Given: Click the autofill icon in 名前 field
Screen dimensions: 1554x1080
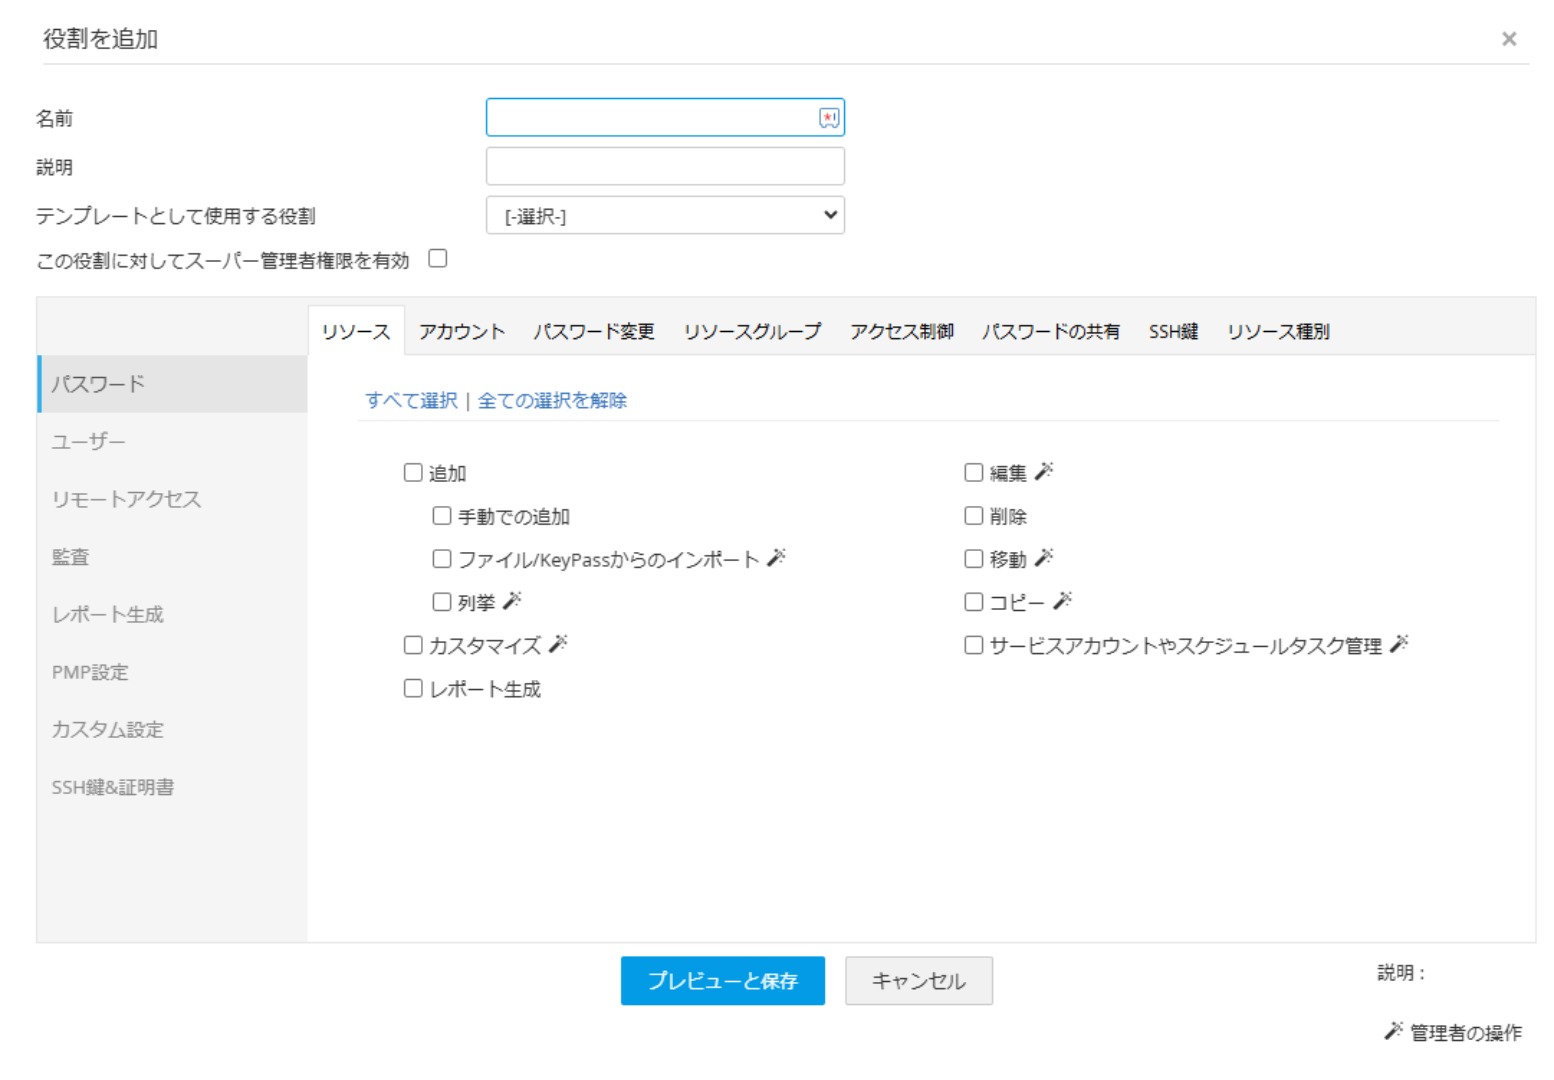Looking at the screenshot, I should (x=829, y=118).
